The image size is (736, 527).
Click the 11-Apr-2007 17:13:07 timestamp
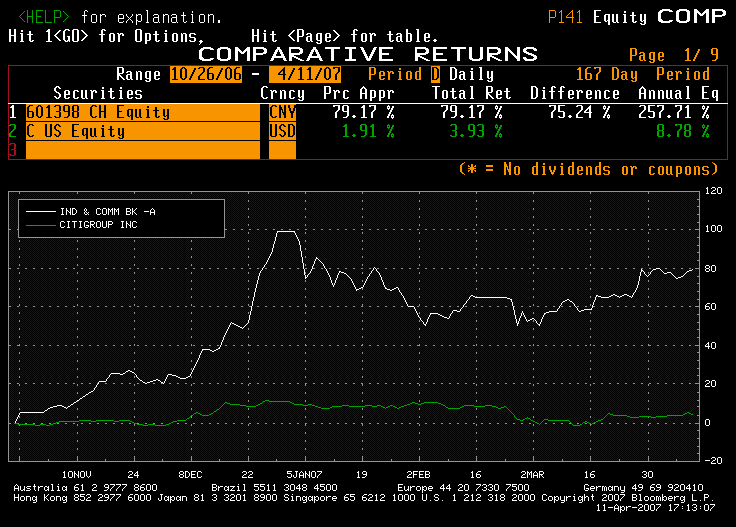tap(656, 508)
